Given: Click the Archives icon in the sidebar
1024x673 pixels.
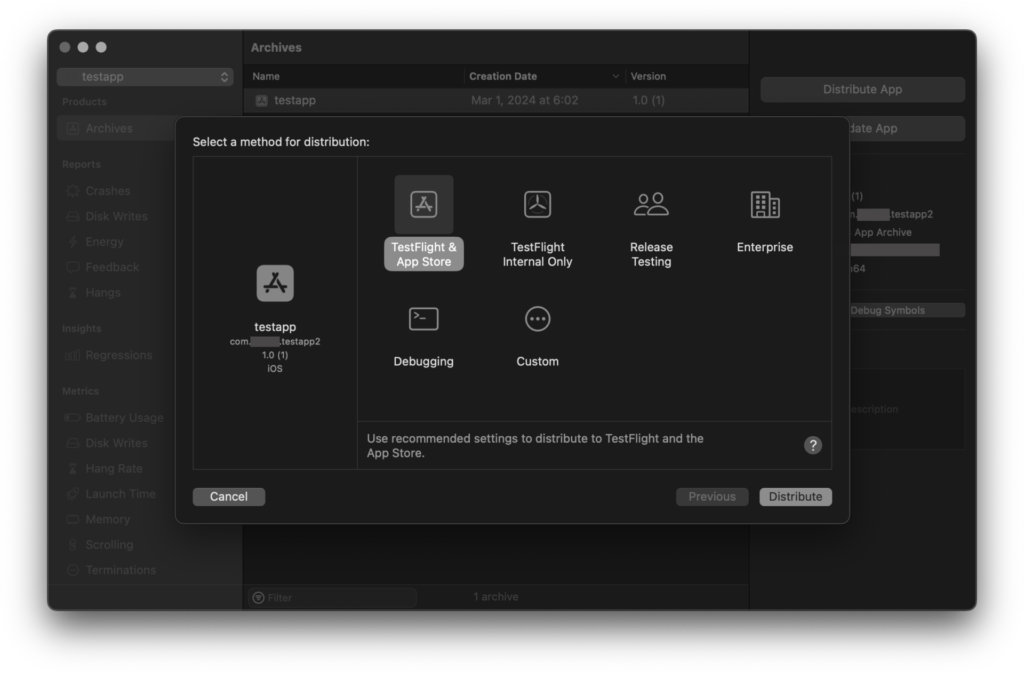Looking at the screenshot, I should [x=72, y=129].
